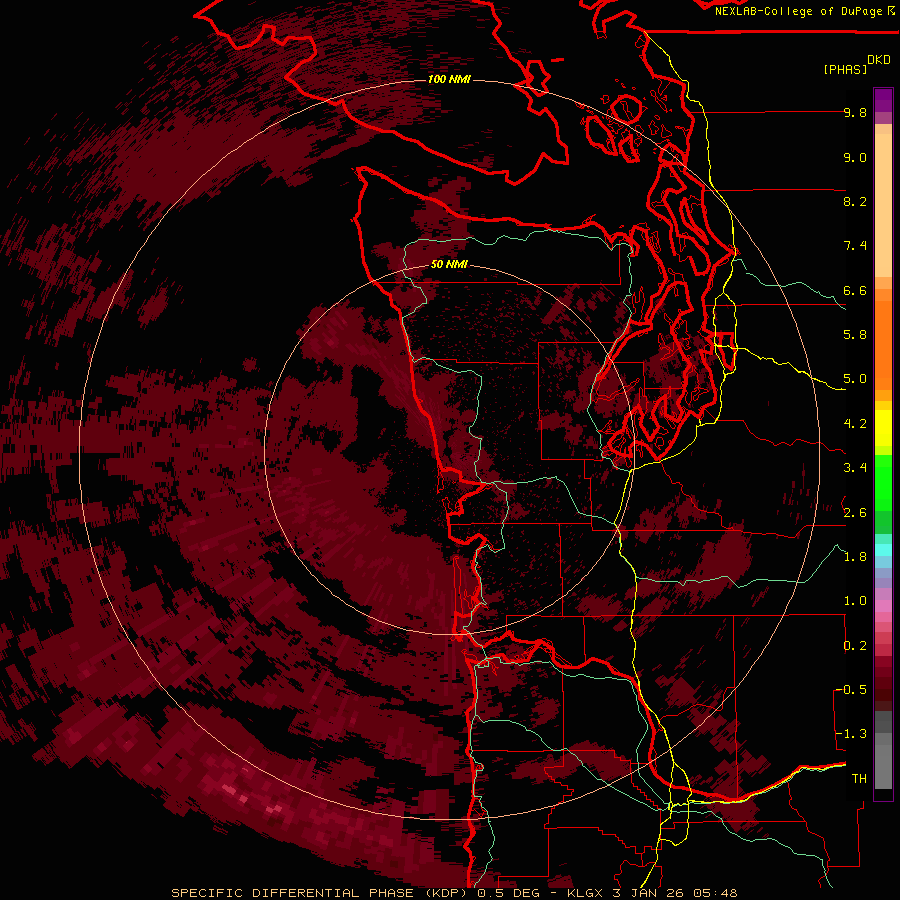Click the 5.0 scale value

click(x=855, y=379)
